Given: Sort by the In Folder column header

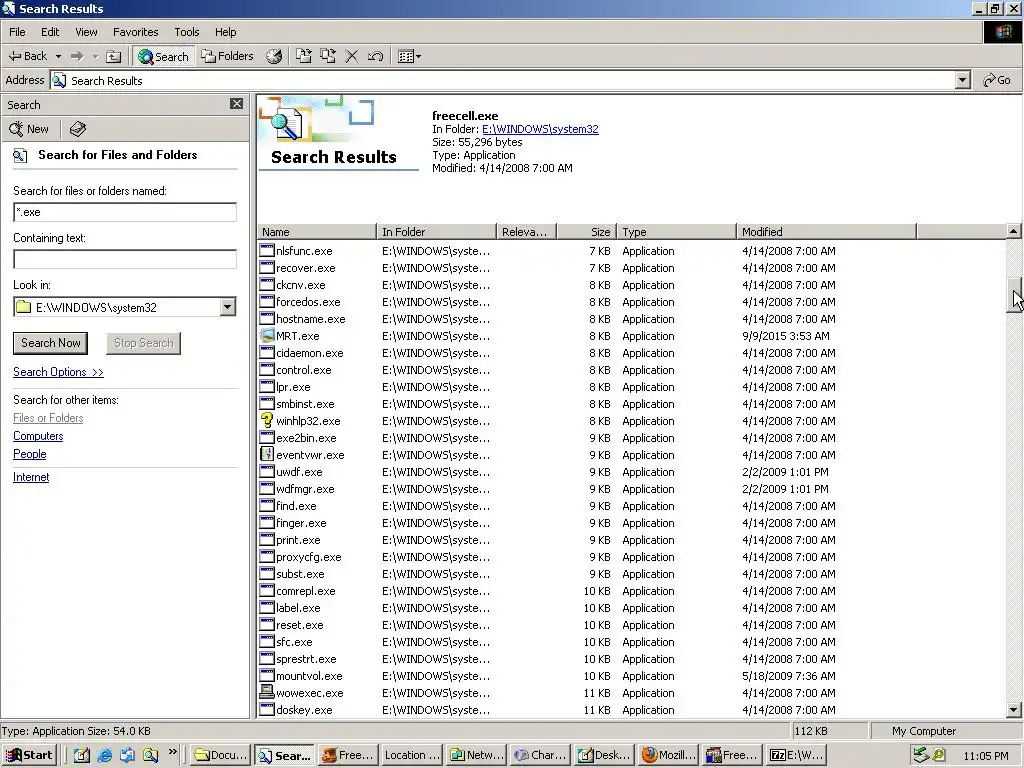Looking at the screenshot, I should [x=436, y=231].
